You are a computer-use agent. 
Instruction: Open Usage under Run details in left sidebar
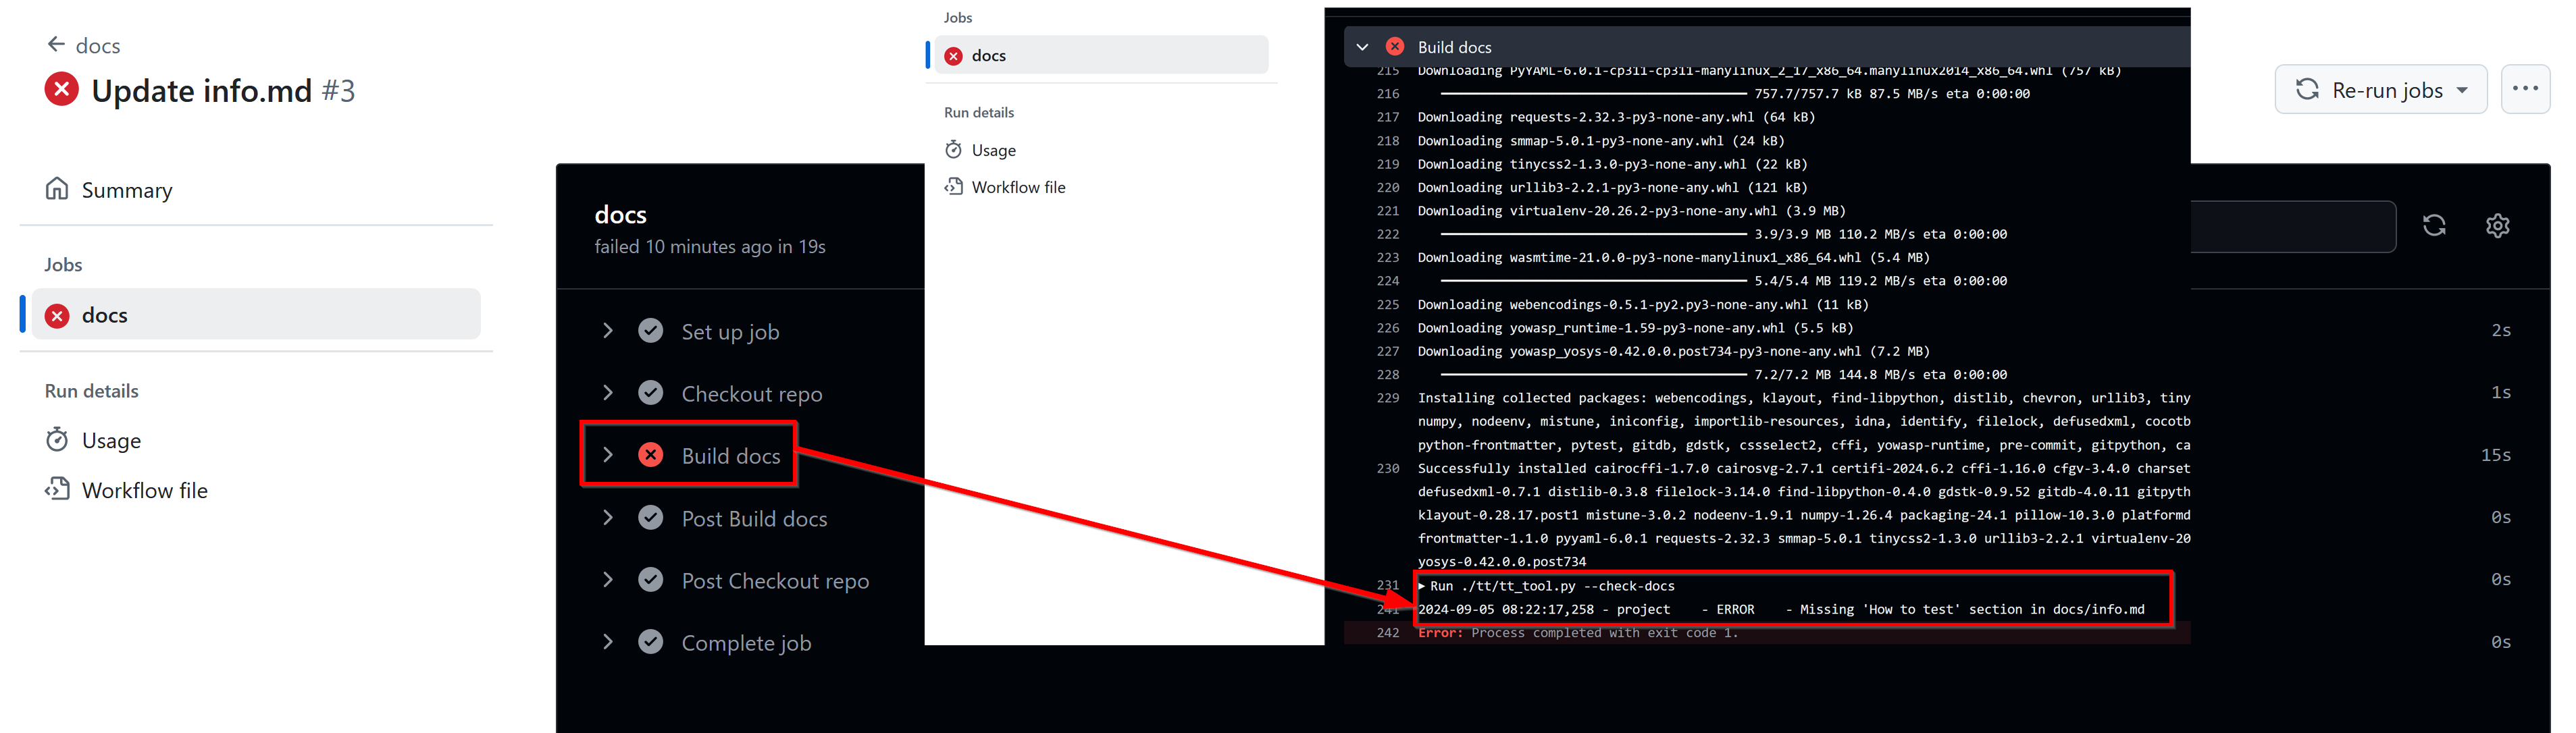tap(111, 440)
